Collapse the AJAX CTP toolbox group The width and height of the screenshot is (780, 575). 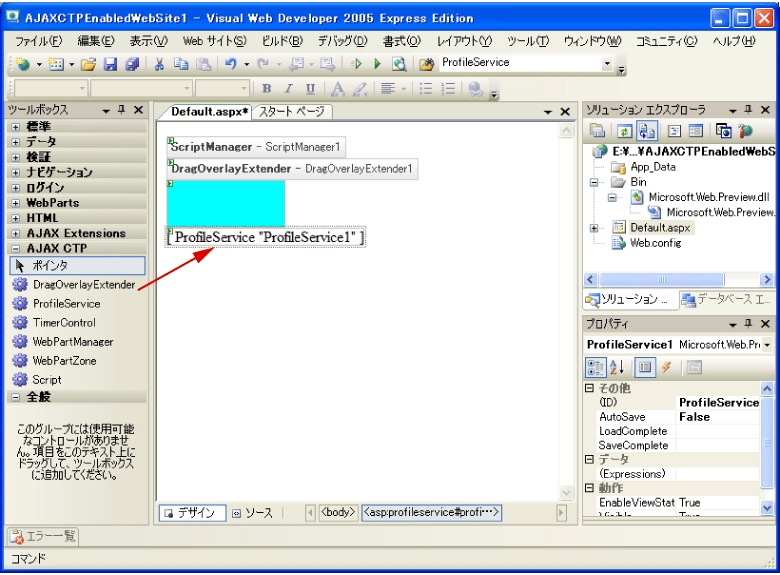(x=15, y=249)
